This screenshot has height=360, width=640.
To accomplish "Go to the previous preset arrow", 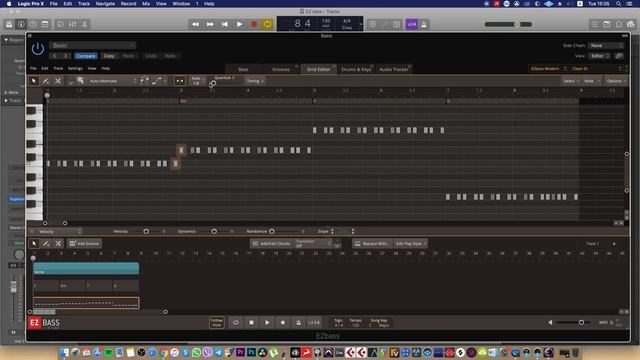I will coord(55,56).
